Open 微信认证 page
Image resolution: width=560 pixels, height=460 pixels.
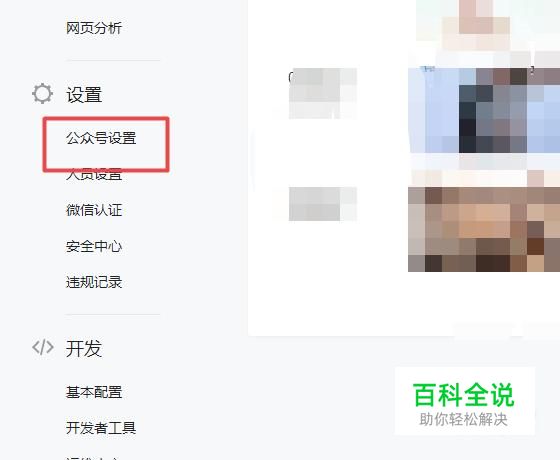(94, 210)
